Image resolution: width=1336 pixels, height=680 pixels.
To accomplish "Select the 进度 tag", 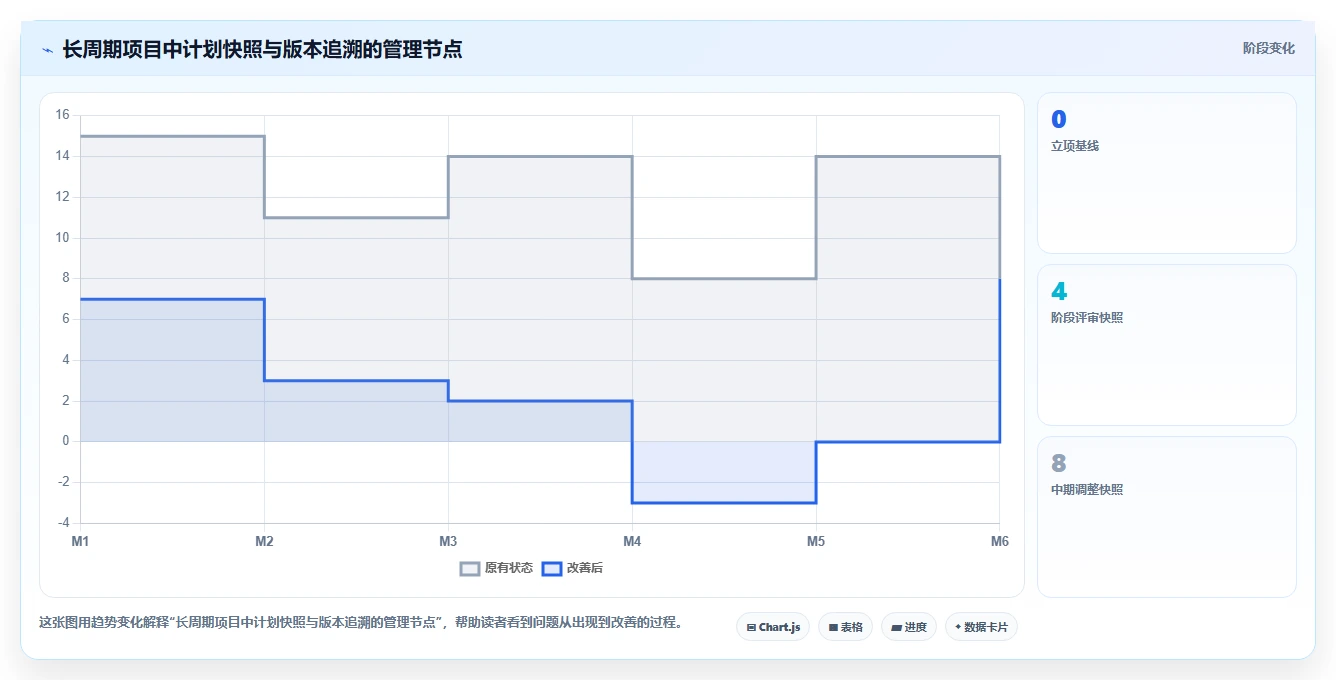I will (908, 627).
